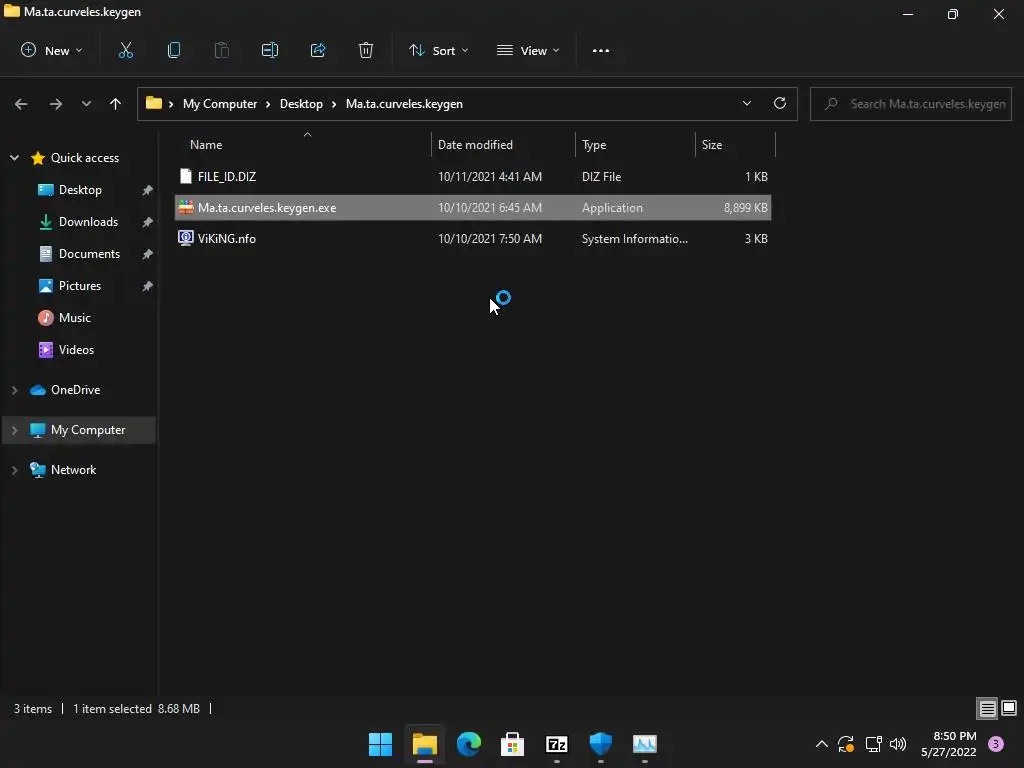Viewport: 1024px width, 768px height.
Task: Sort by Size column header
Action: [x=735, y=144]
